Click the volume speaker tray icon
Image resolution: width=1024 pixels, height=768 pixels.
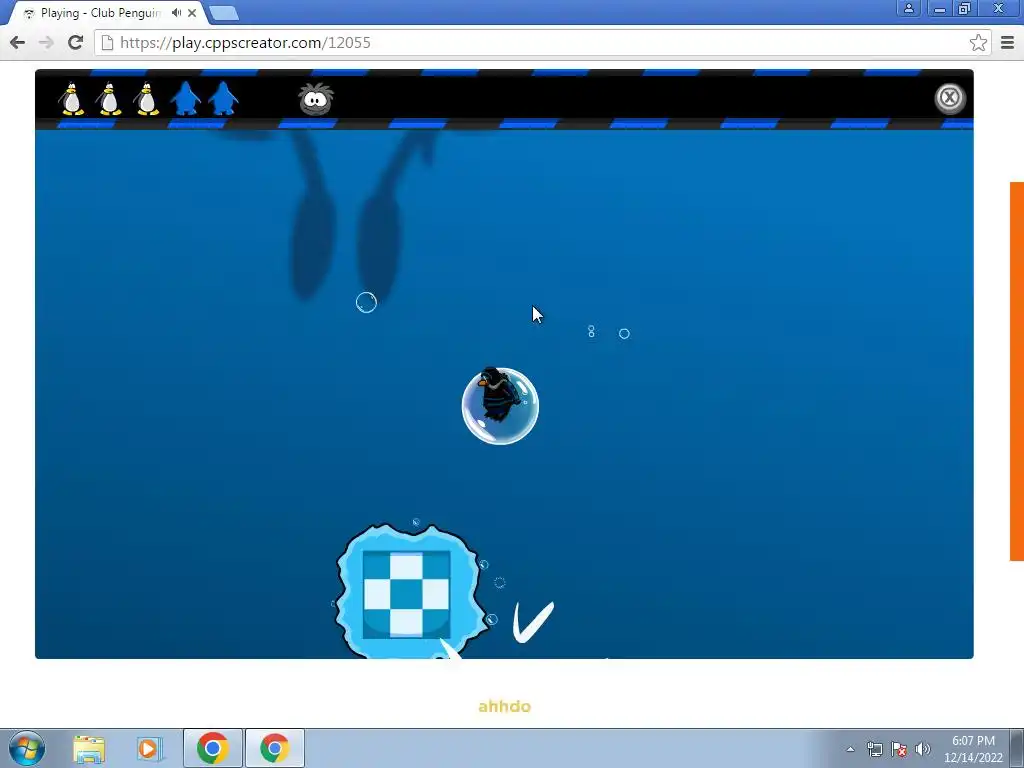[x=923, y=749]
